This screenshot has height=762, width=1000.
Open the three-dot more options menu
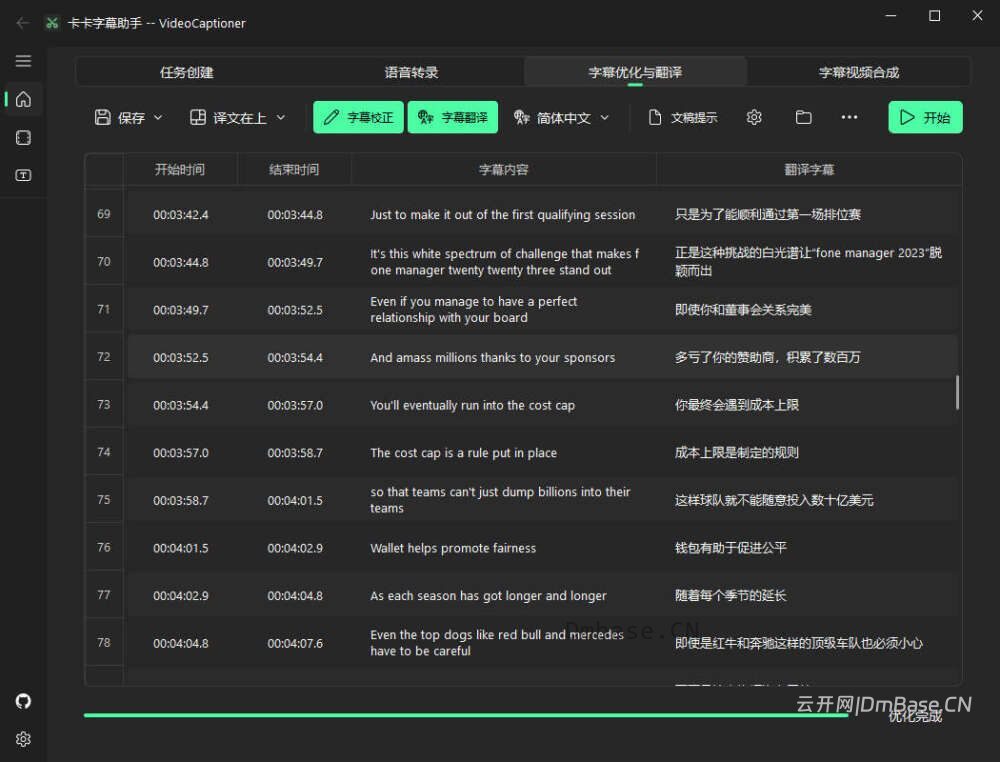tap(849, 117)
